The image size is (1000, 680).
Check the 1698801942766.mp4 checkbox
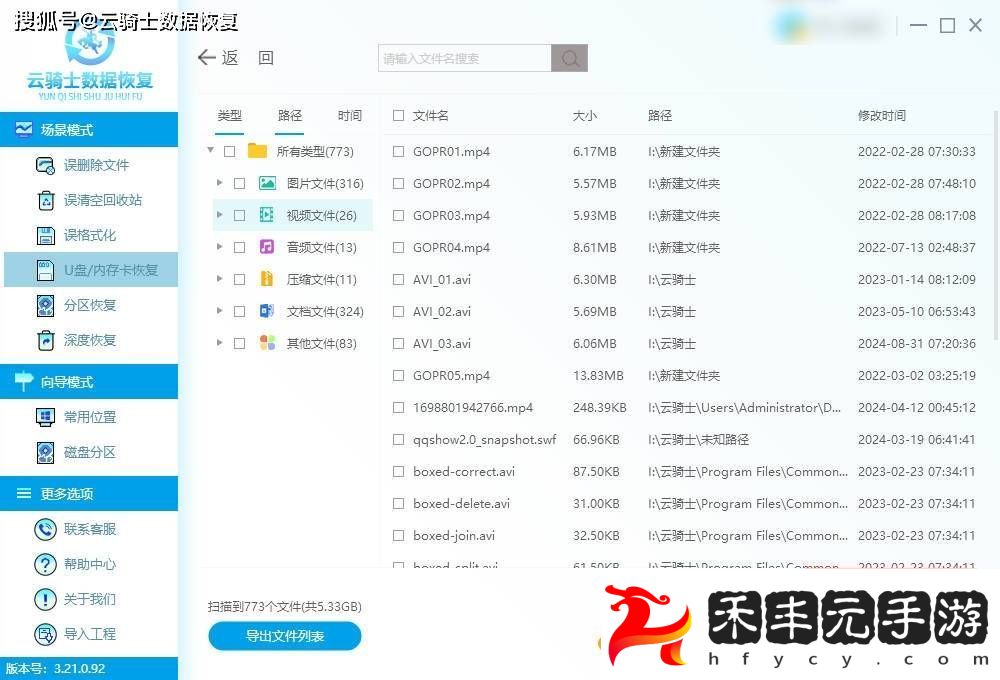click(399, 408)
